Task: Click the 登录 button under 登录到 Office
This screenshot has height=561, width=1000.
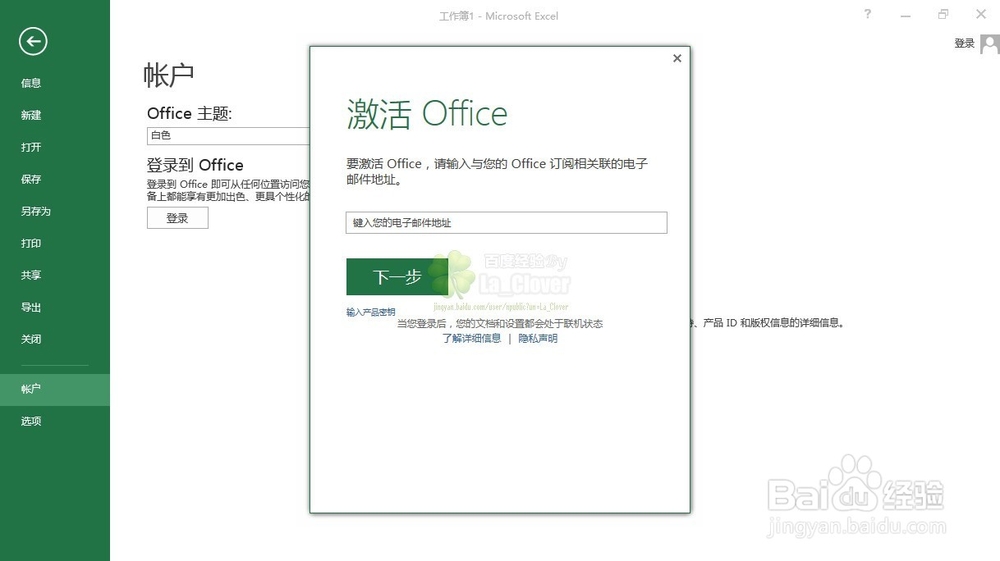Action: click(x=177, y=218)
